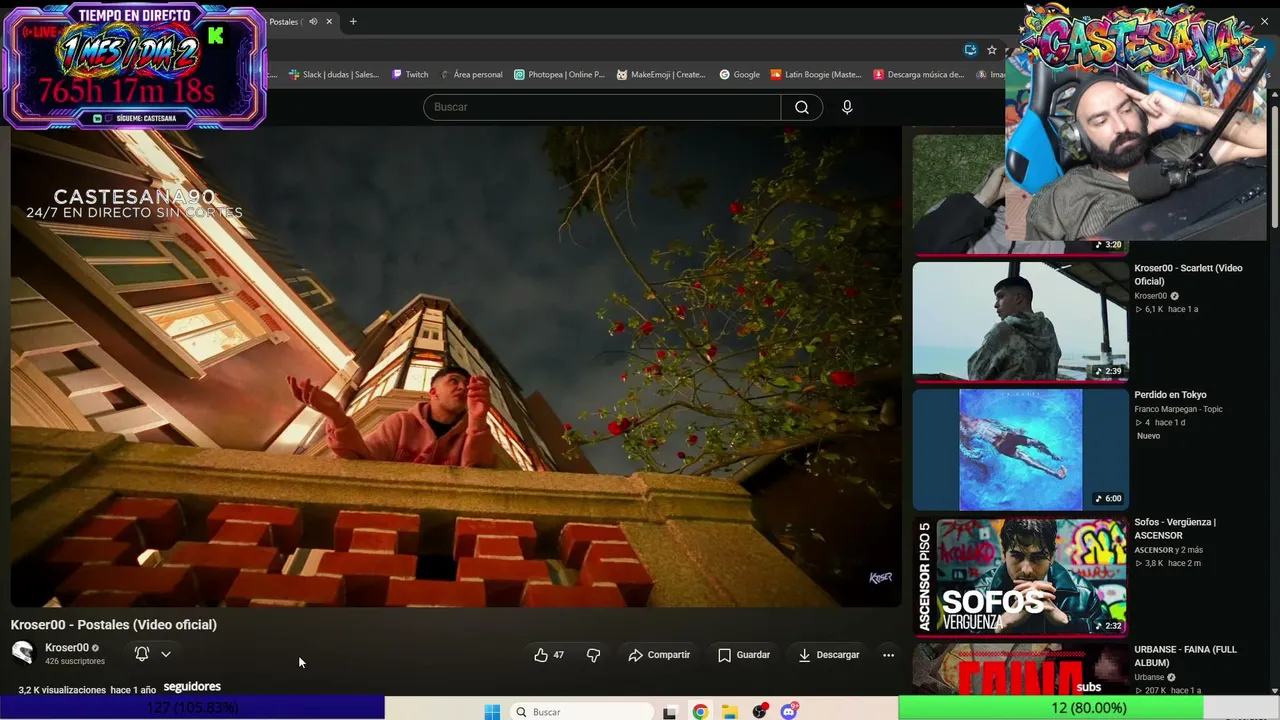Open a new browser tab
This screenshot has width=1280, height=720.
(x=353, y=21)
